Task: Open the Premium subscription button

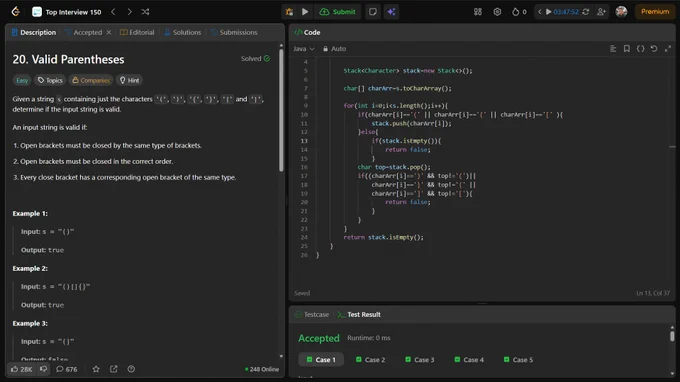Action: click(x=655, y=12)
